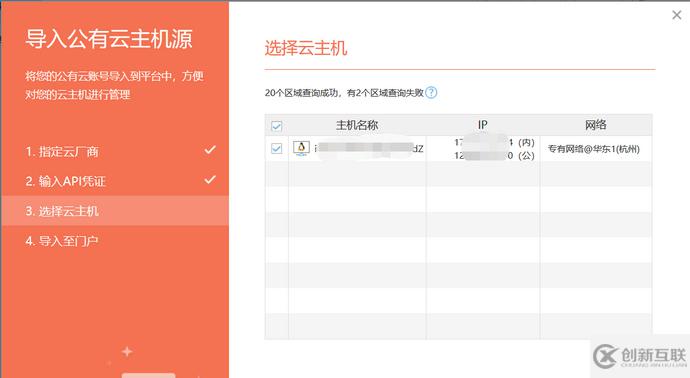The height and width of the screenshot is (378, 690).
Task: Toggle the select-all checkbox in table header
Action: 276,126
